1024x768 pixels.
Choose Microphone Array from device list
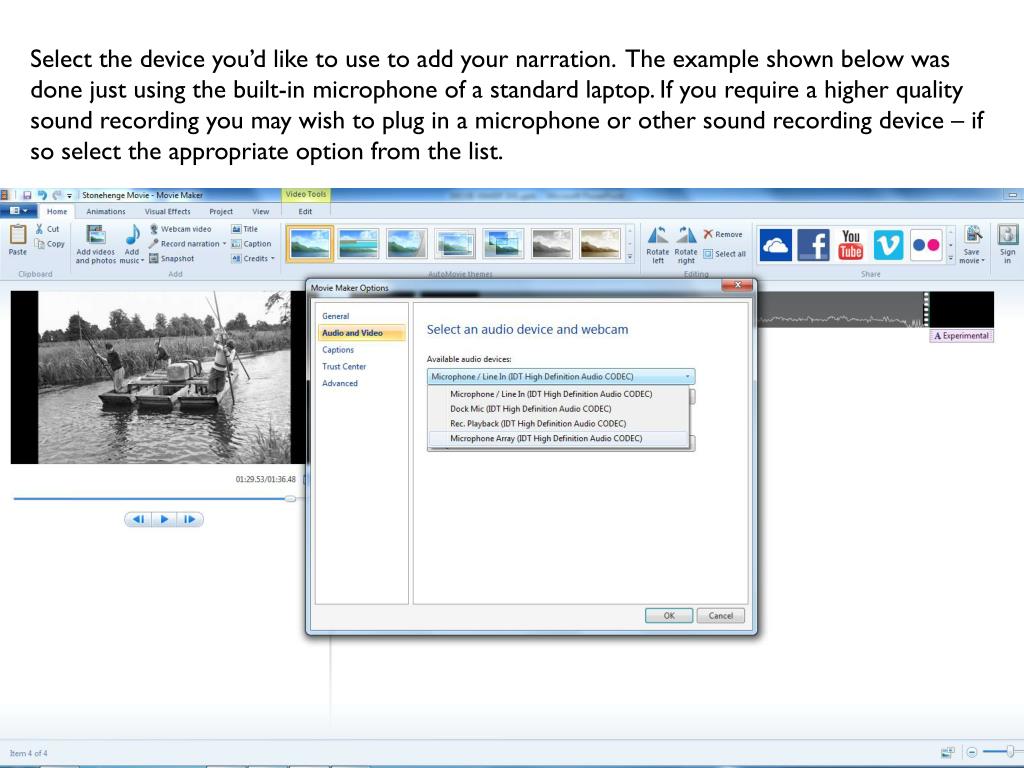pyautogui.click(x=558, y=439)
